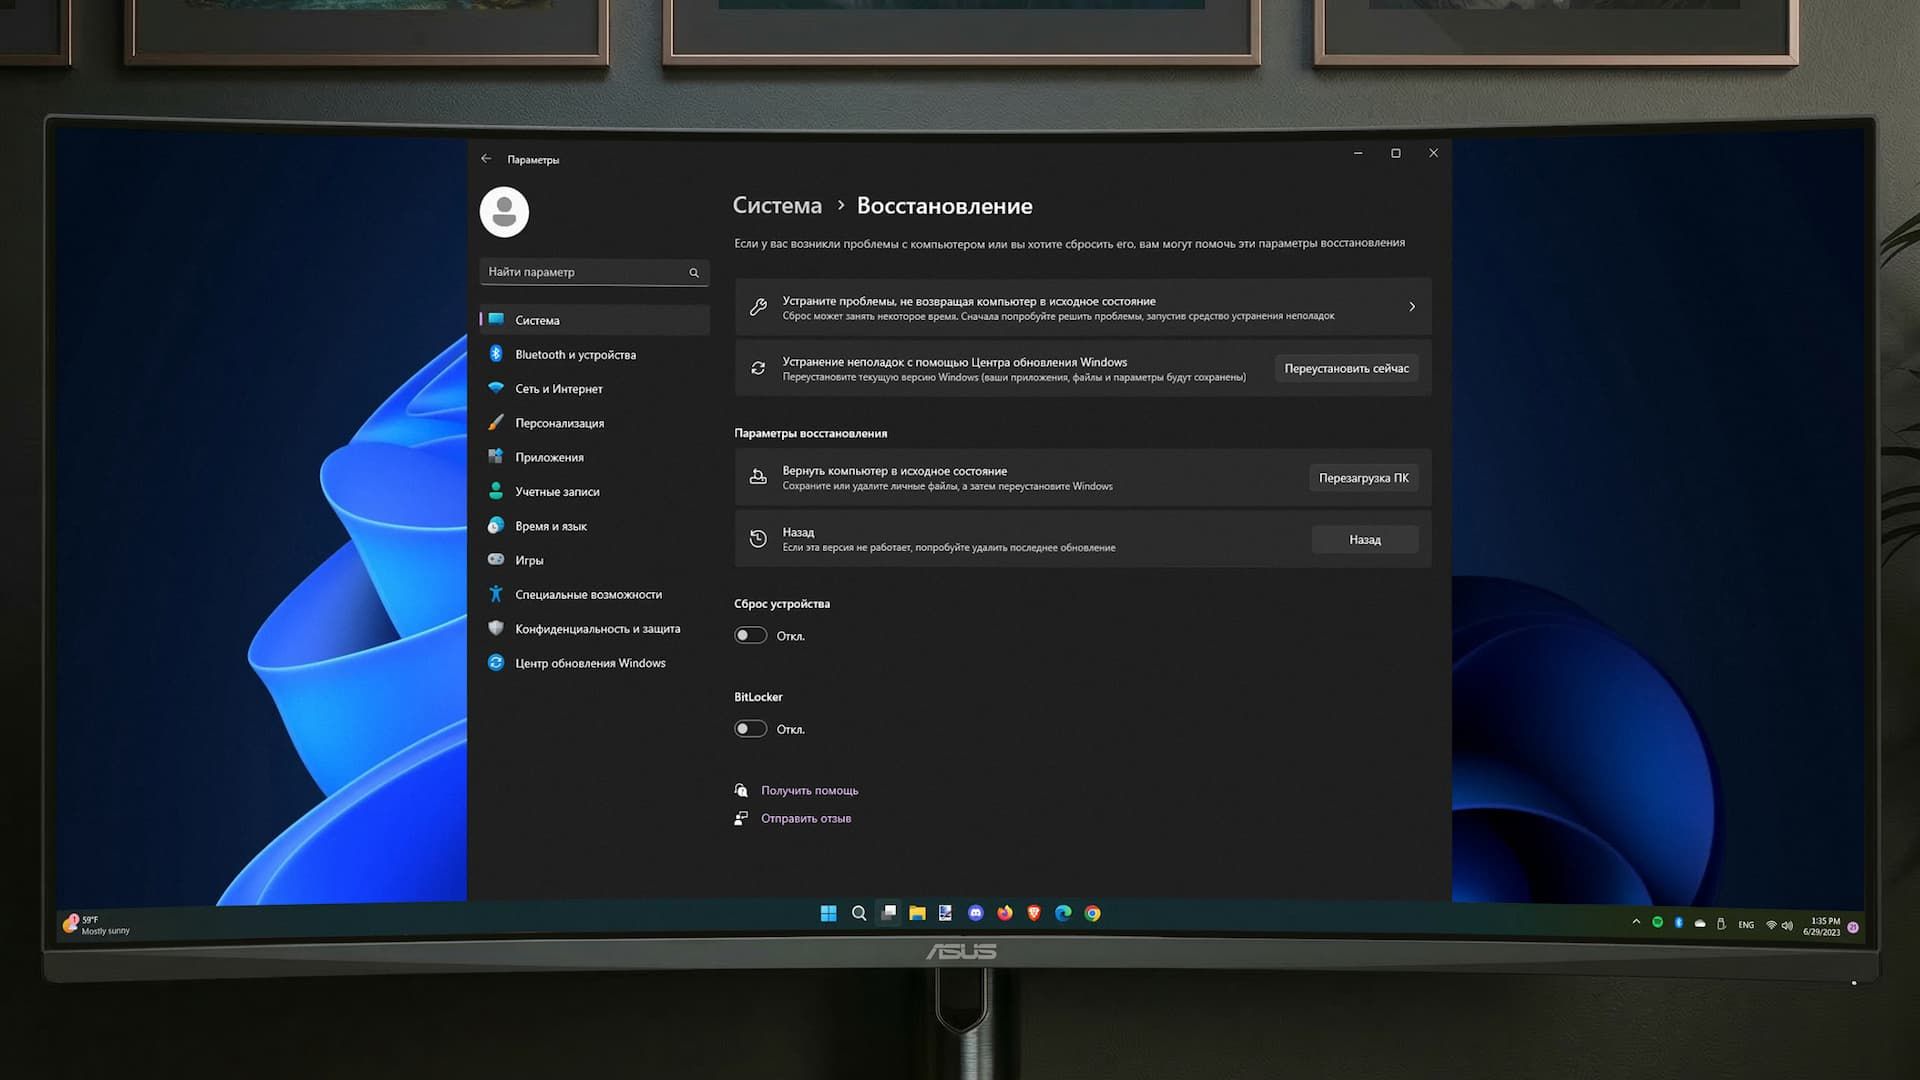Viewport: 1920px width, 1080px height.
Task: Click the Параметры восстановления heading
Action: click(810, 433)
